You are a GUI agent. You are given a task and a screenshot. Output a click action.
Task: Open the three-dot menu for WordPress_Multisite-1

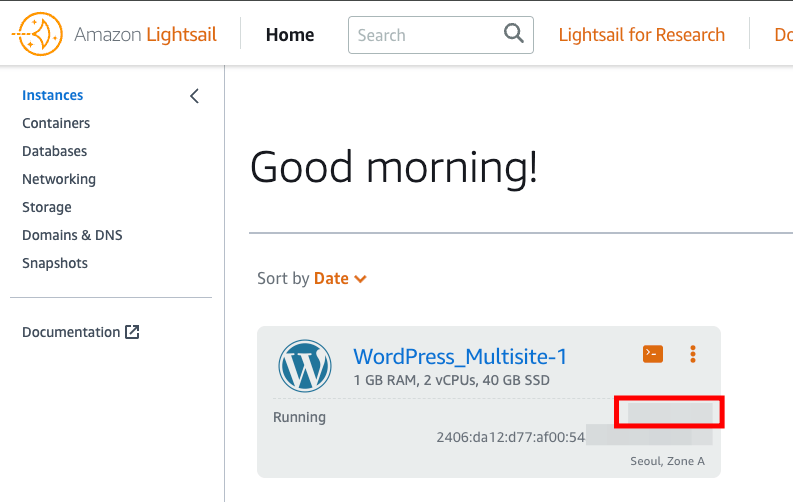pos(692,354)
